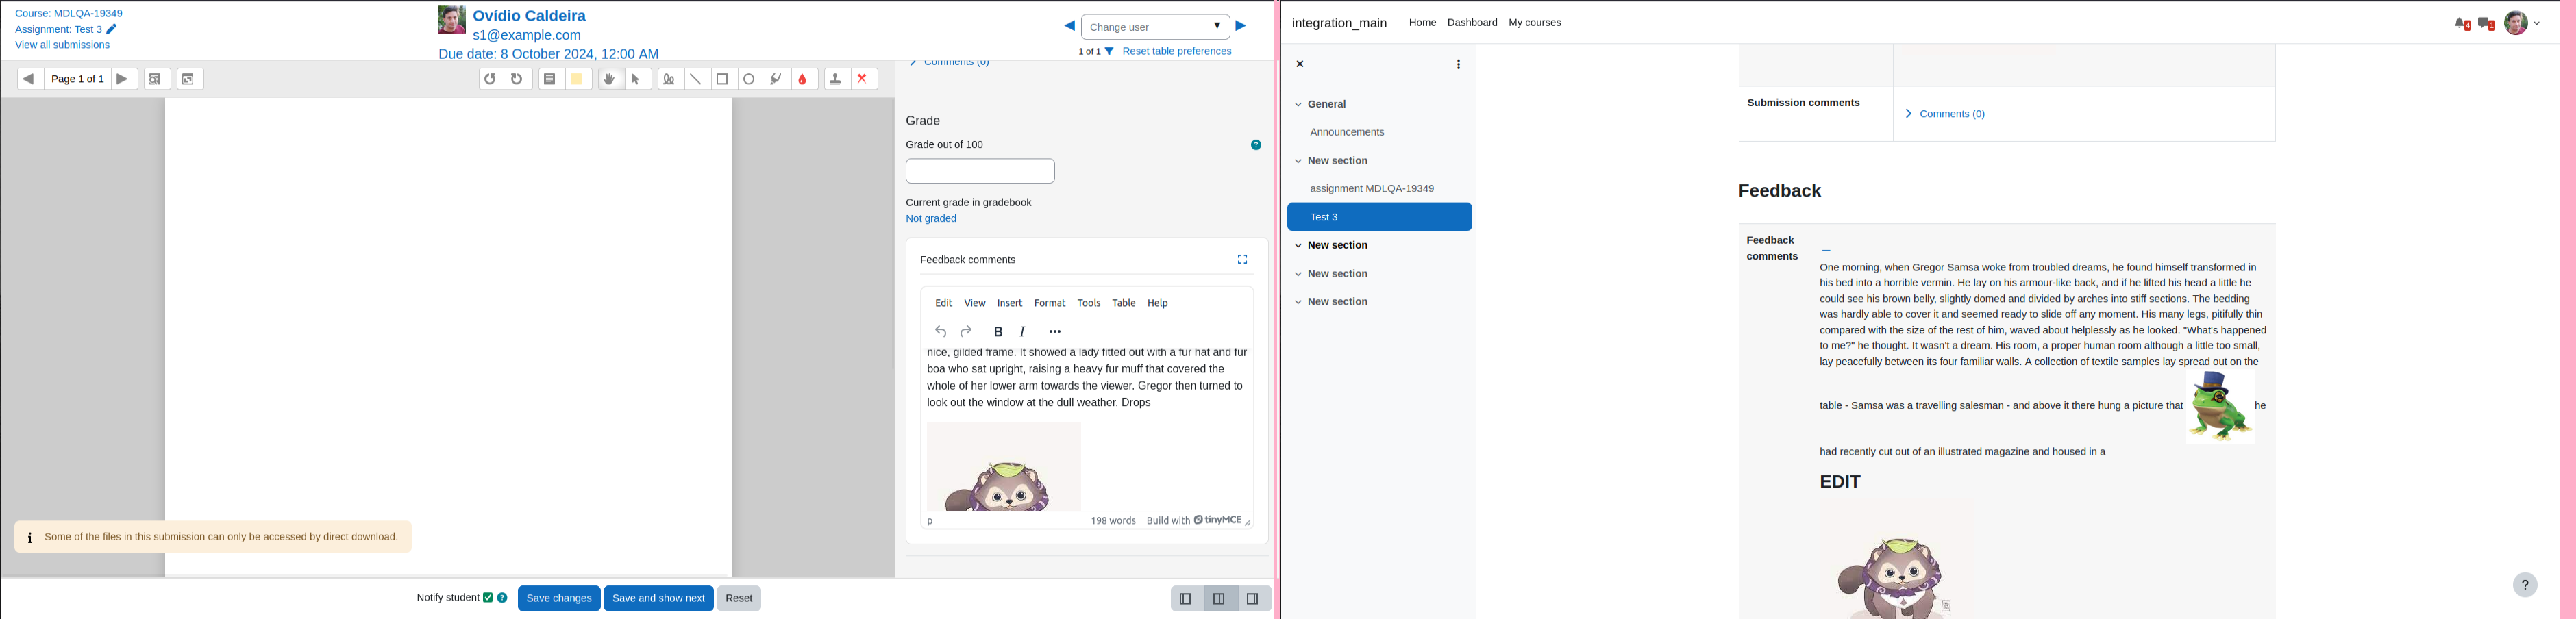The image size is (2576, 619).
Task: Focus the Grade out of 100 field
Action: pyautogui.click(x=980, y=171)
